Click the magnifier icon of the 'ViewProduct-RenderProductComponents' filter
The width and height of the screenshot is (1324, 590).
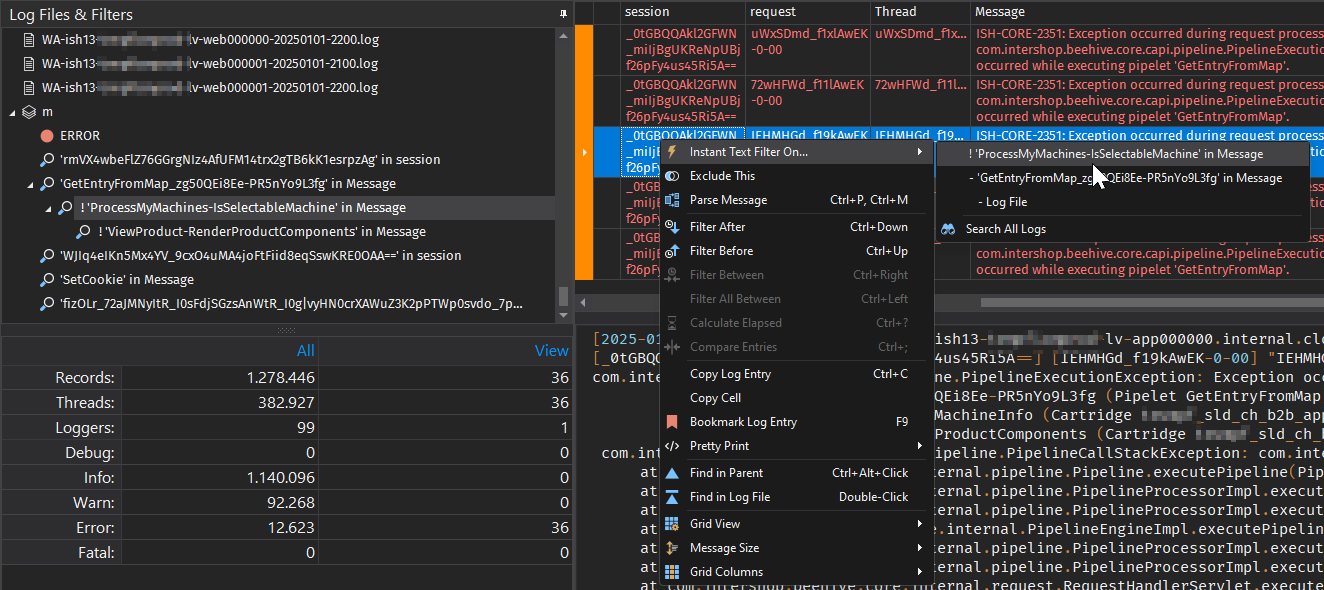coord(83,232)
